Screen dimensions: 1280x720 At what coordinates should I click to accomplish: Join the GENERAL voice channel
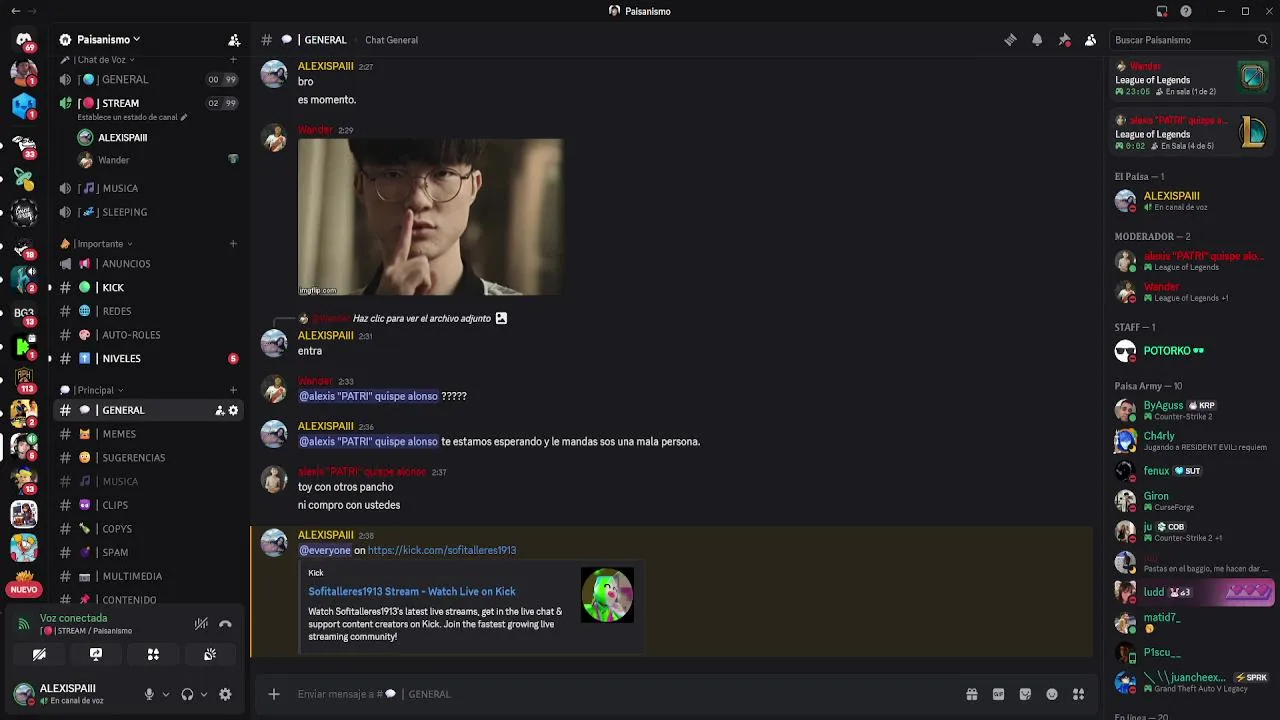coord(148,80)
